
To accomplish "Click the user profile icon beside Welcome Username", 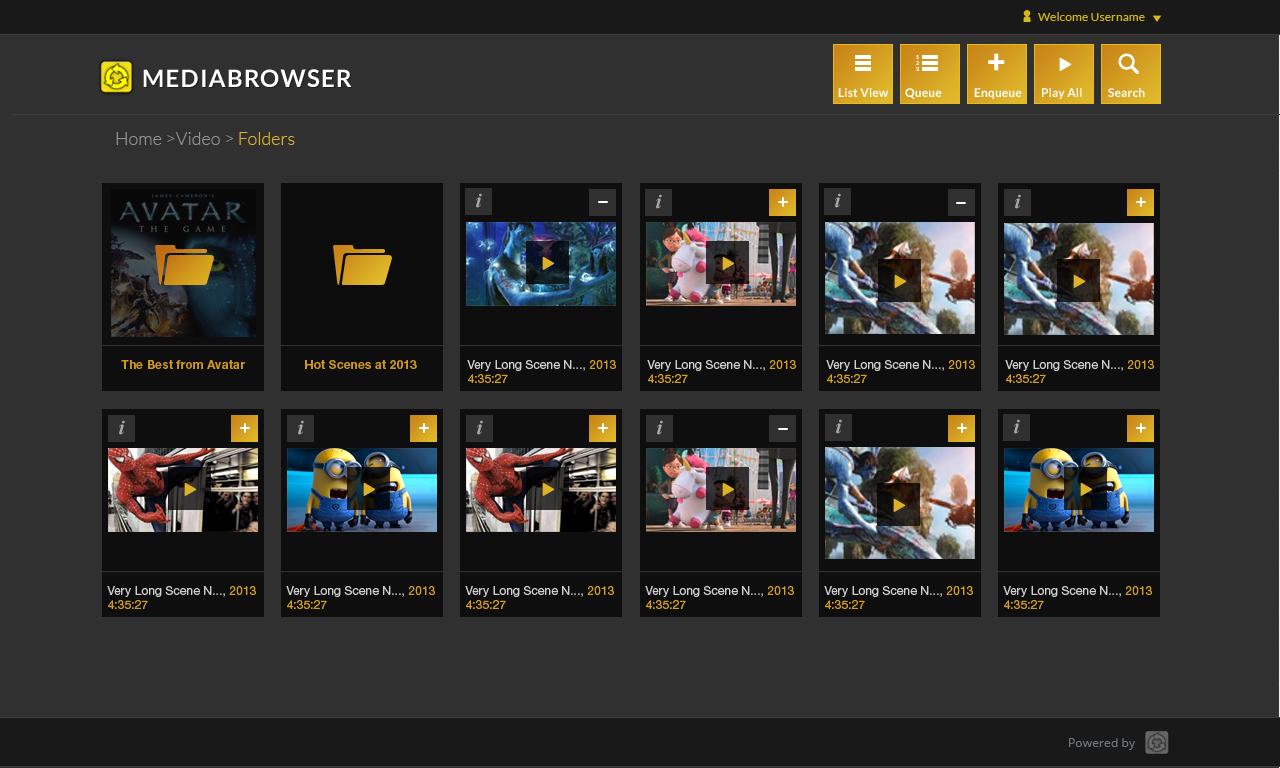I will [1027, 16].
